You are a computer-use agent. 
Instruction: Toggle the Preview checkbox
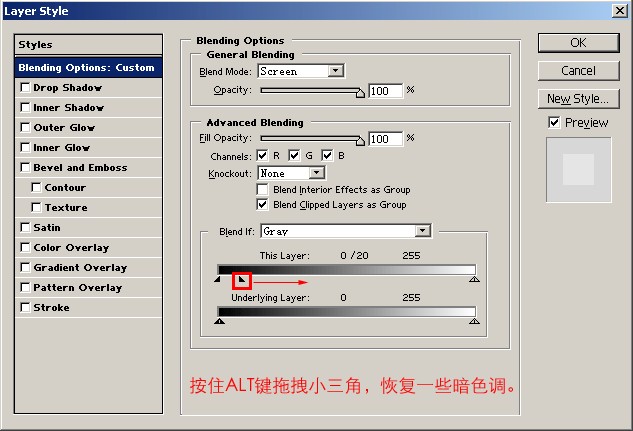pyautogui.click(x=554, y=122)
